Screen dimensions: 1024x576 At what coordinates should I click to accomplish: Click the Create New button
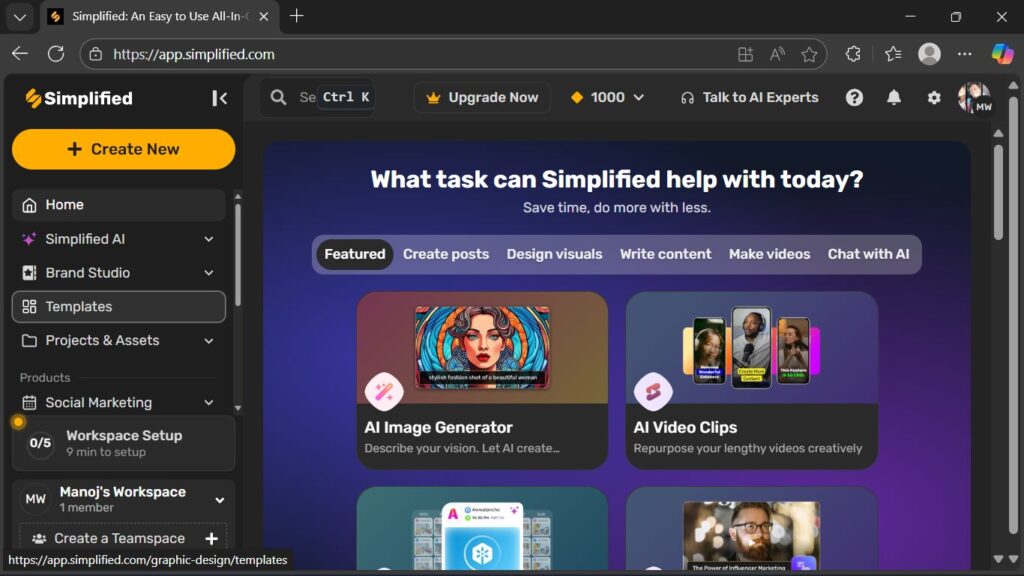(123, 149)
